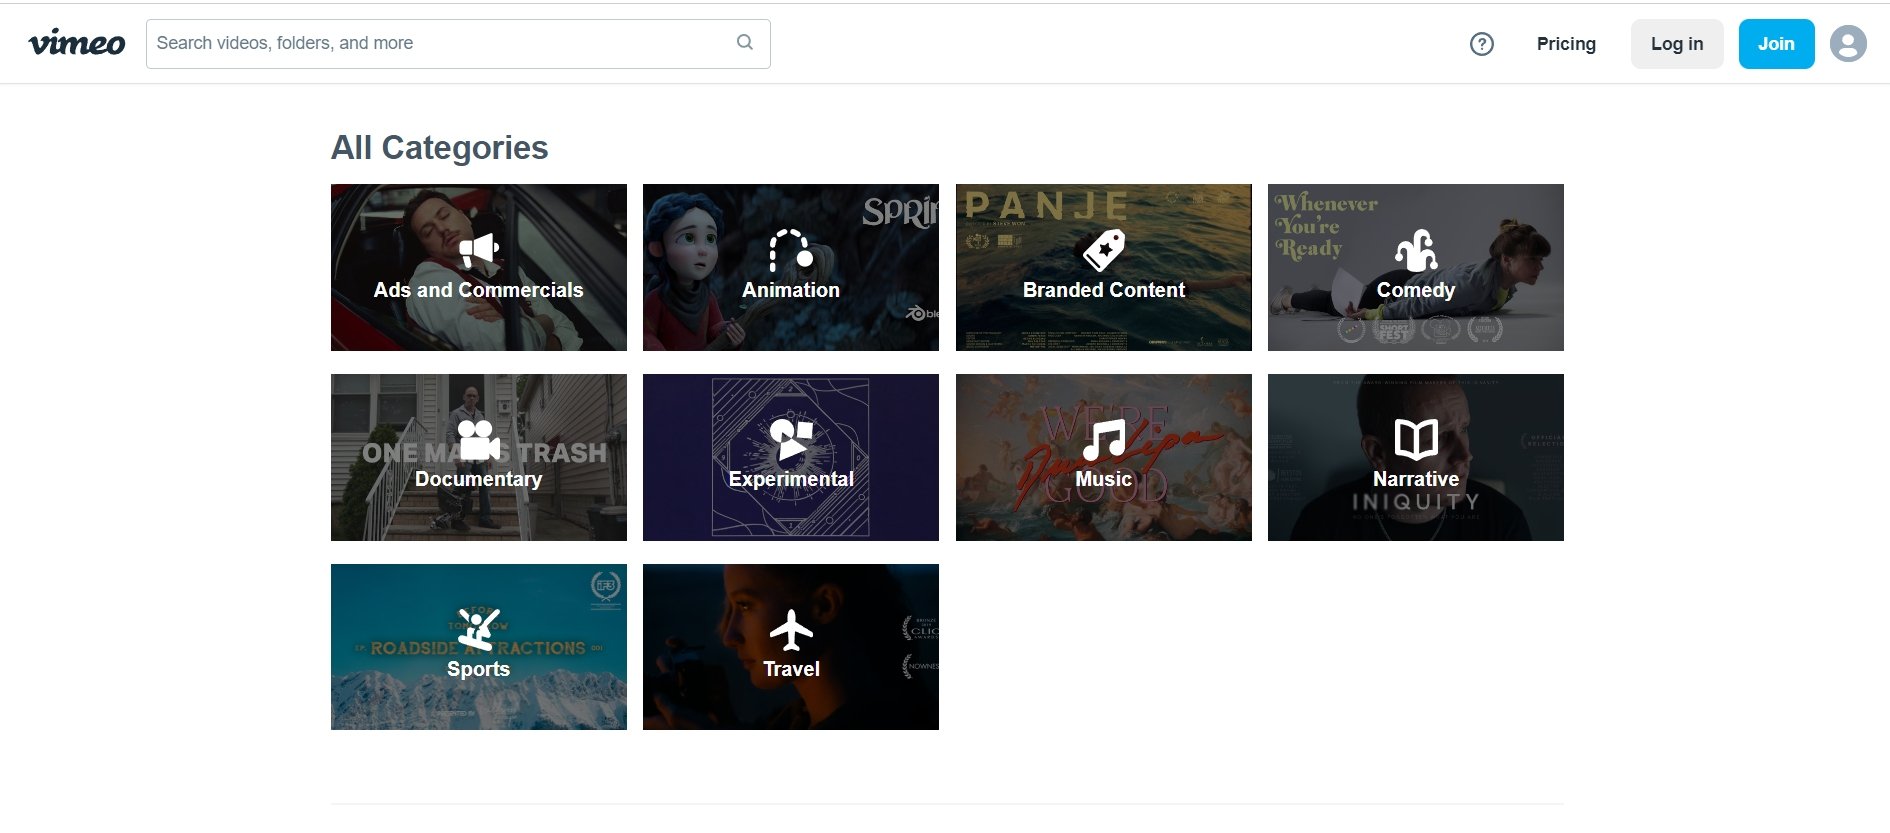
Task: Select the Sports snowboarder icon
Action: [x=478, y=629]
